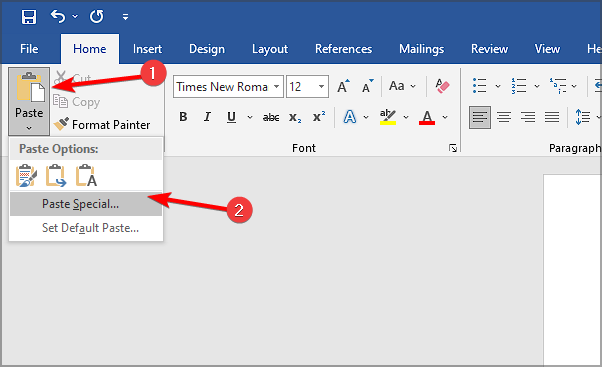The width and height of the screenshot is (602, 367).
Task: Click the Save icon in quick access toolbar
Action: [x=29, y=17]
